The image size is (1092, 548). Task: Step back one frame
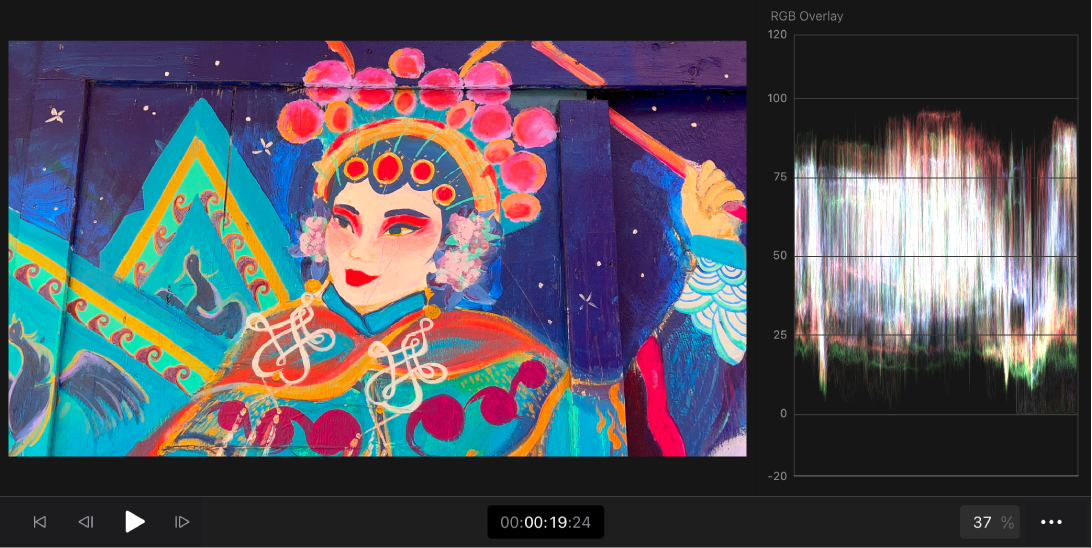[x=86, y=522]
